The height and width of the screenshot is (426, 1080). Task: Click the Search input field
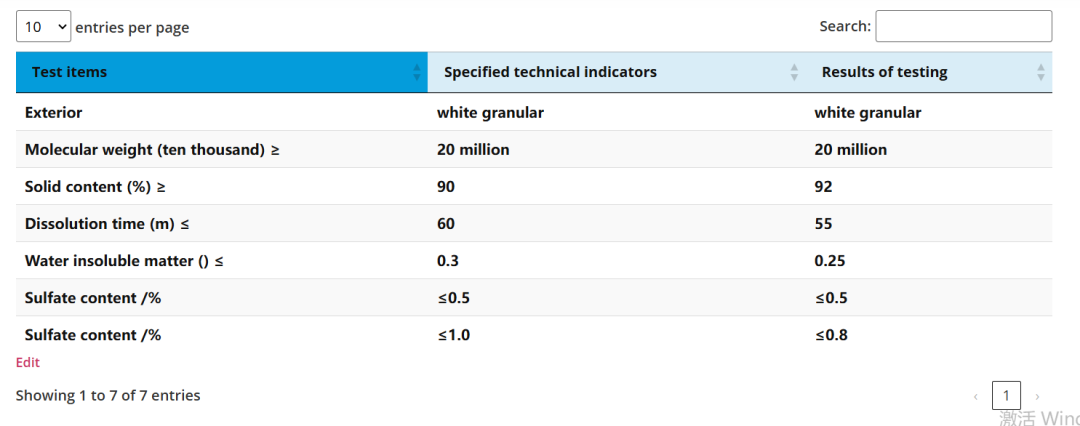point(964,26)
